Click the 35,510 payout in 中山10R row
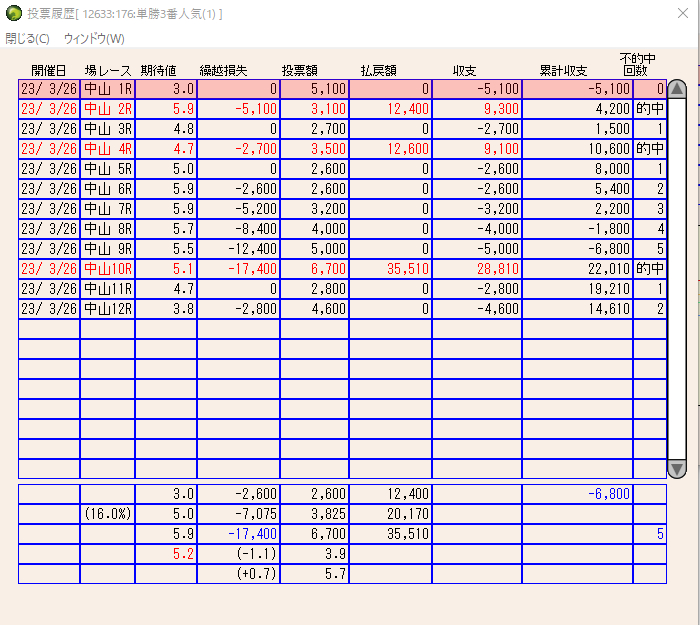700x625 pixels. click(x=390, y=269)
